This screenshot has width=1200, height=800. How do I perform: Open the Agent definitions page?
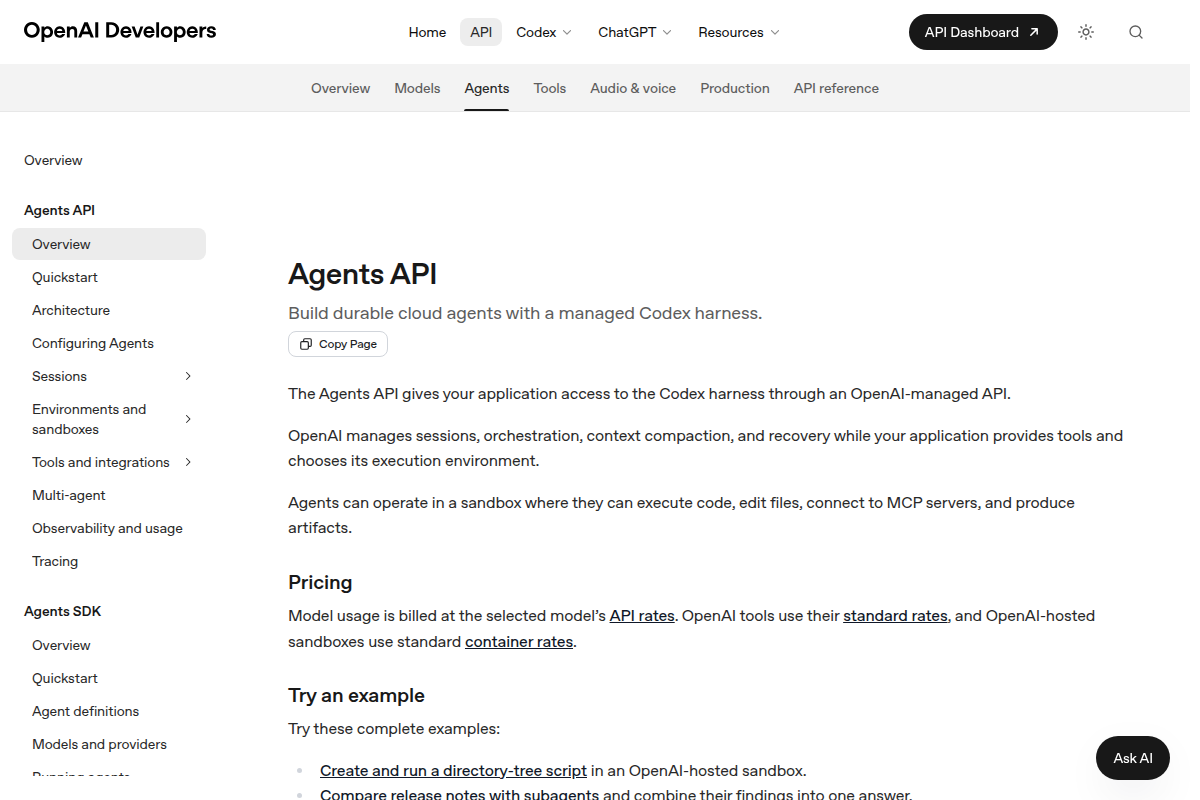[85, 711]
